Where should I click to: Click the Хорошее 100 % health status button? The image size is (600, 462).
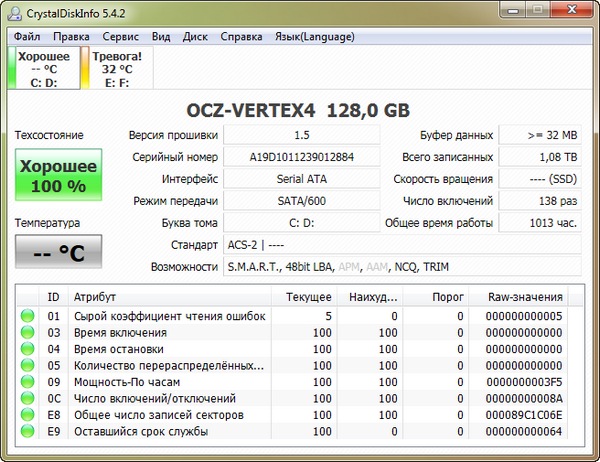pyautogui.click(x=57, y=176)
